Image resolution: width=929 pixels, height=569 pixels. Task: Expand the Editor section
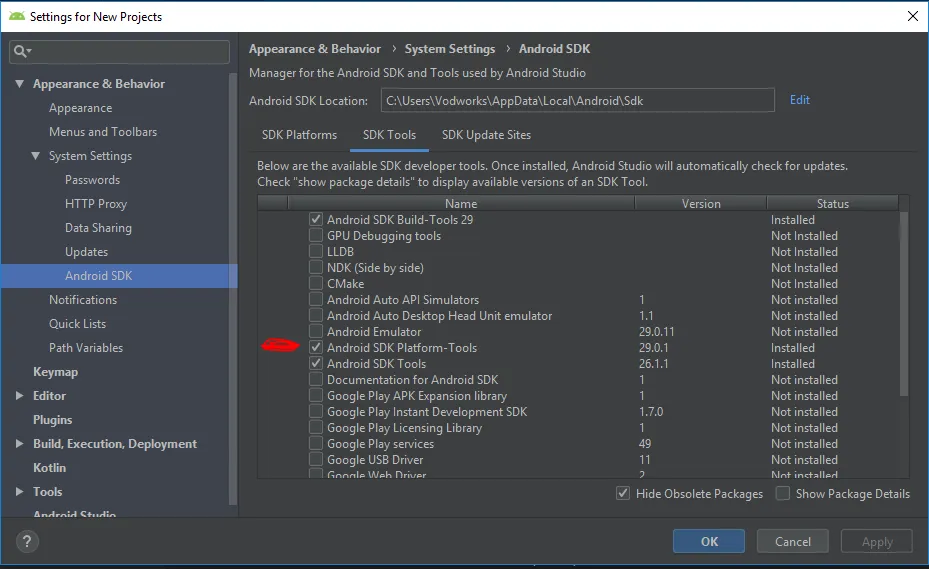pyautogui.click(x=20, y=395)
